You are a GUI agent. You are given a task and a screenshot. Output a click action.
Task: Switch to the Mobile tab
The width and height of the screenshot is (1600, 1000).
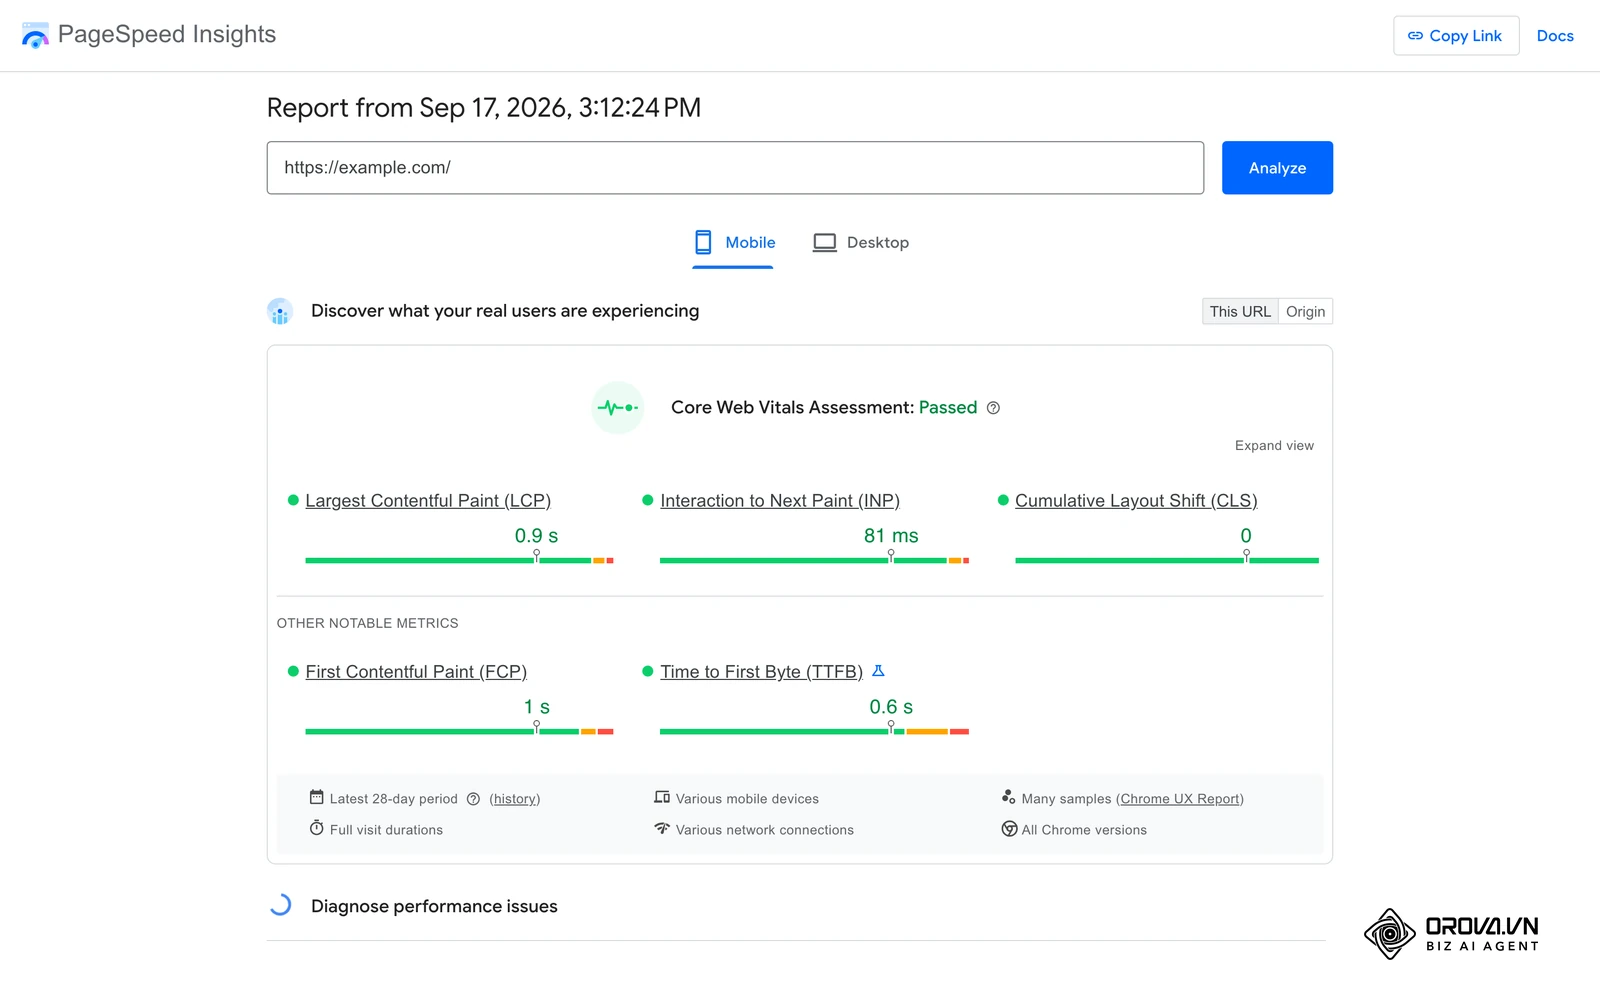click(x=734, y=243)
